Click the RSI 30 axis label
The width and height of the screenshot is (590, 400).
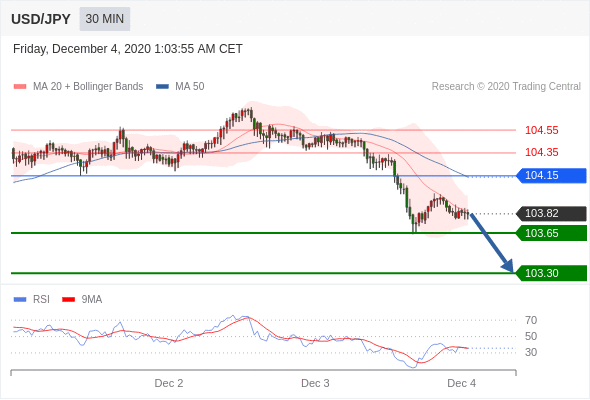(531, 353)
